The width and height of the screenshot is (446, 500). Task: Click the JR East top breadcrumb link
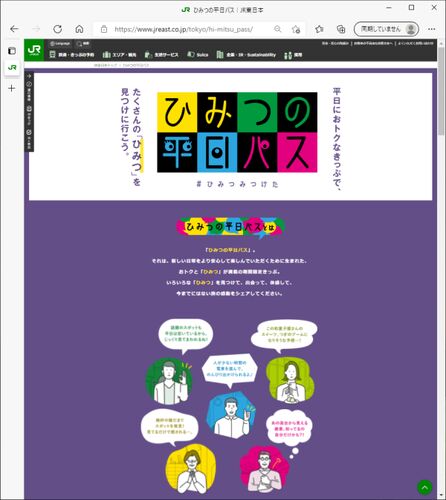pos(106,65)
